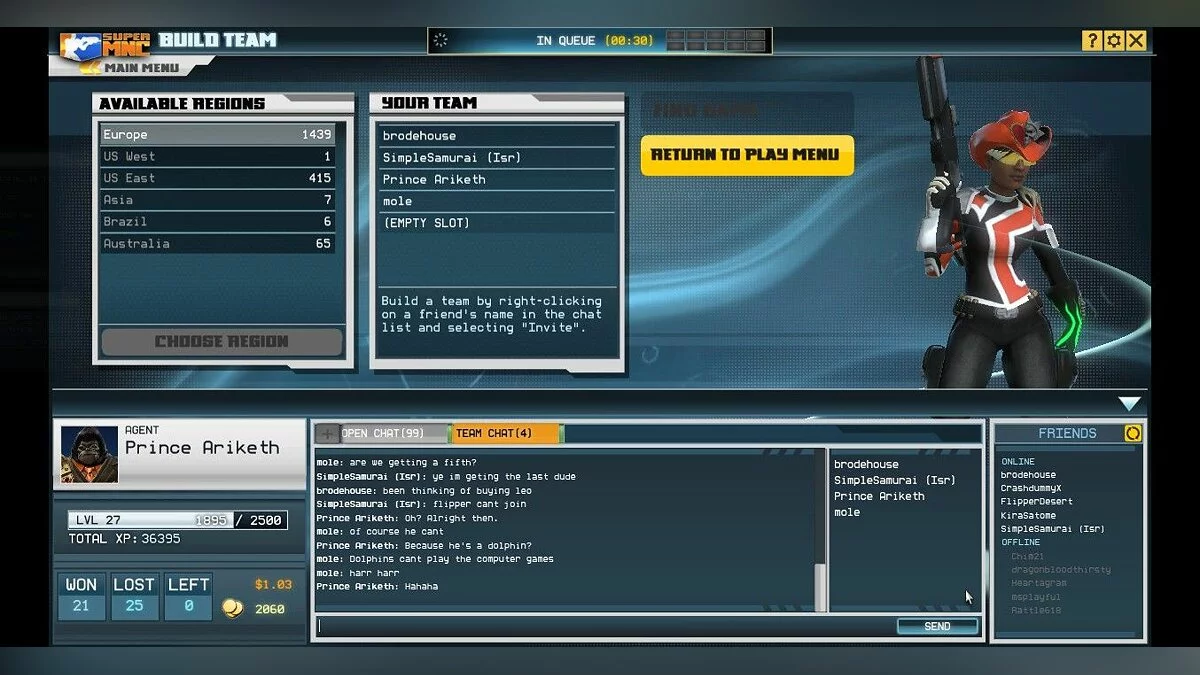Click mole in chat participants list
Screen dimensions: 1200x675
coord(847,512)
